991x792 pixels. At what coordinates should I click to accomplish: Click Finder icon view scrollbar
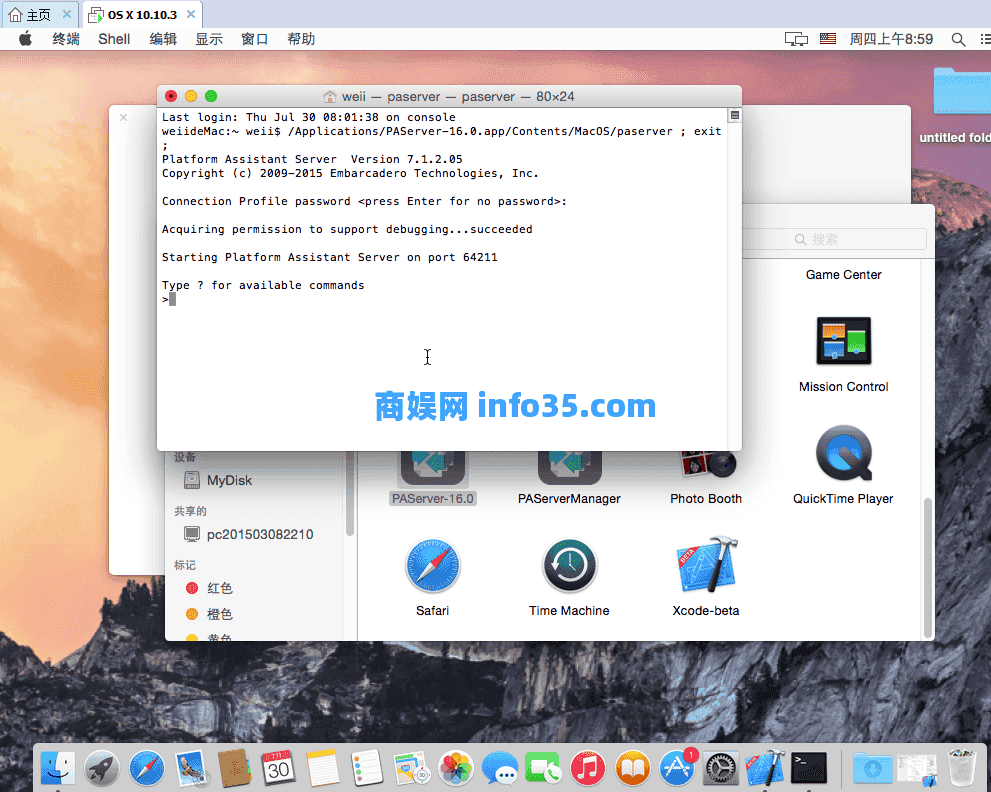pos(927,567)
